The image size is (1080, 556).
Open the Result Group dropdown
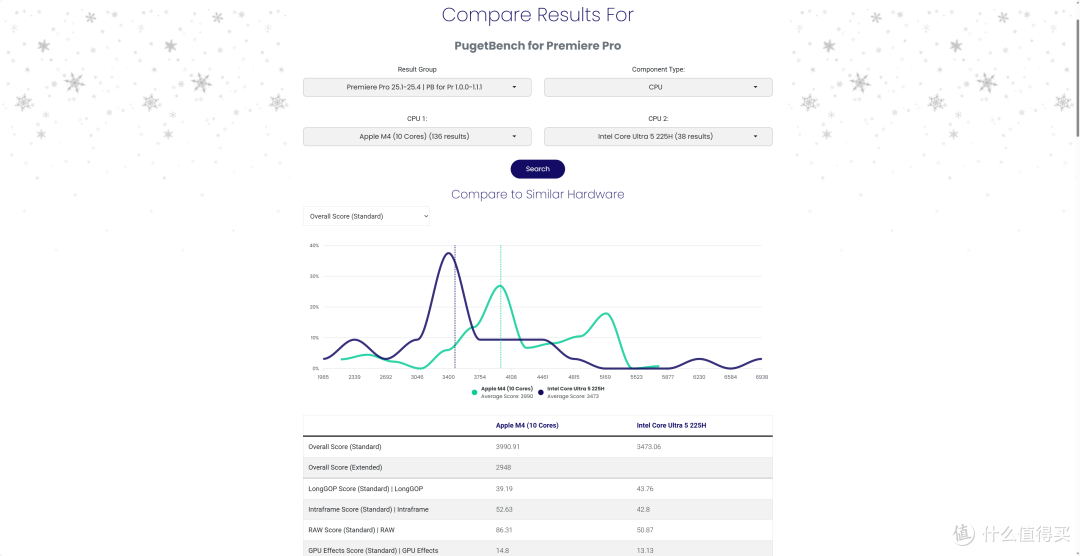click(417, 87)
